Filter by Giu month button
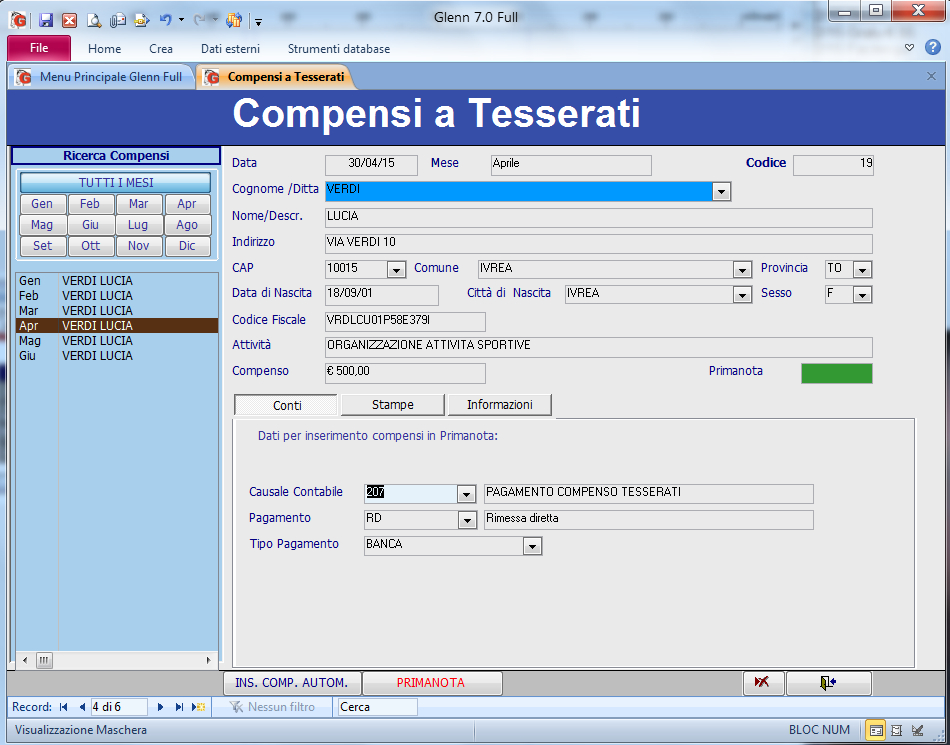The image size is (950, 745). tap(90, 225)
